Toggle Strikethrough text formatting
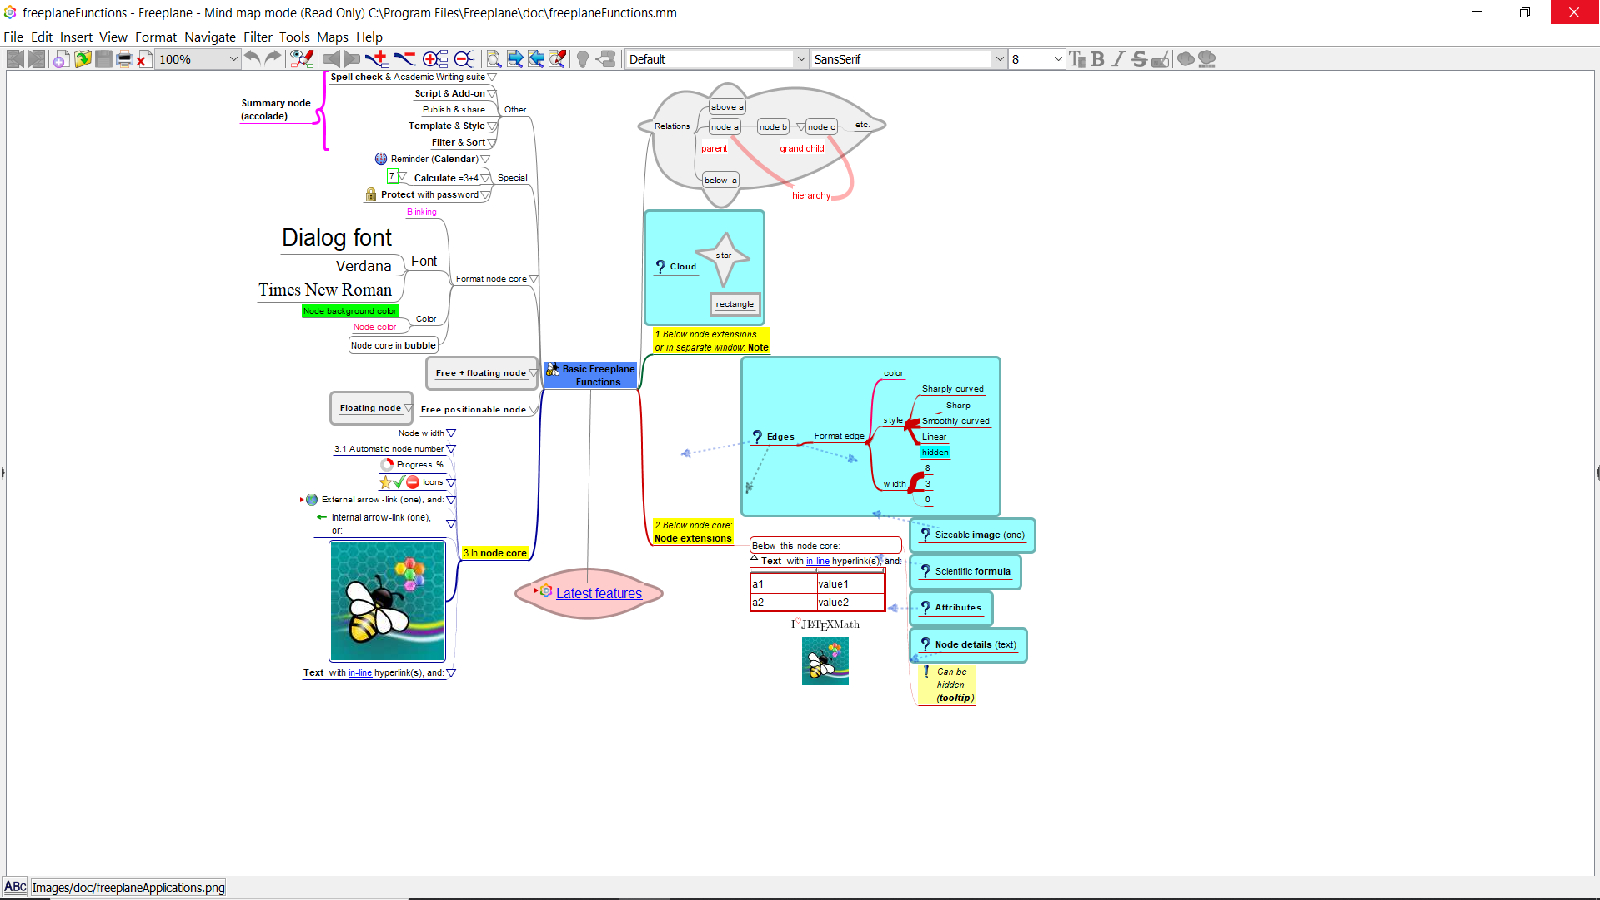1600x900 pixels. (1139, 59)
